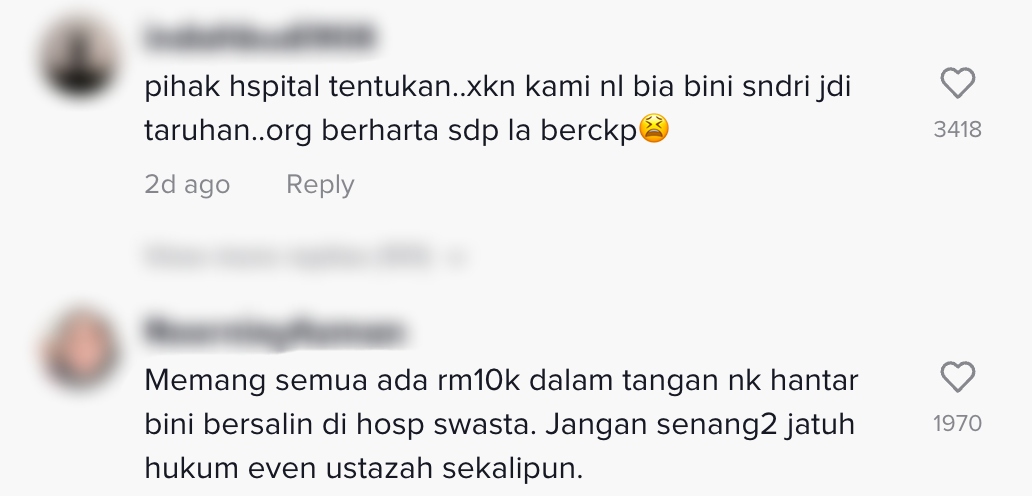Click the word 'rm10k' in second comment

(478, 380)
